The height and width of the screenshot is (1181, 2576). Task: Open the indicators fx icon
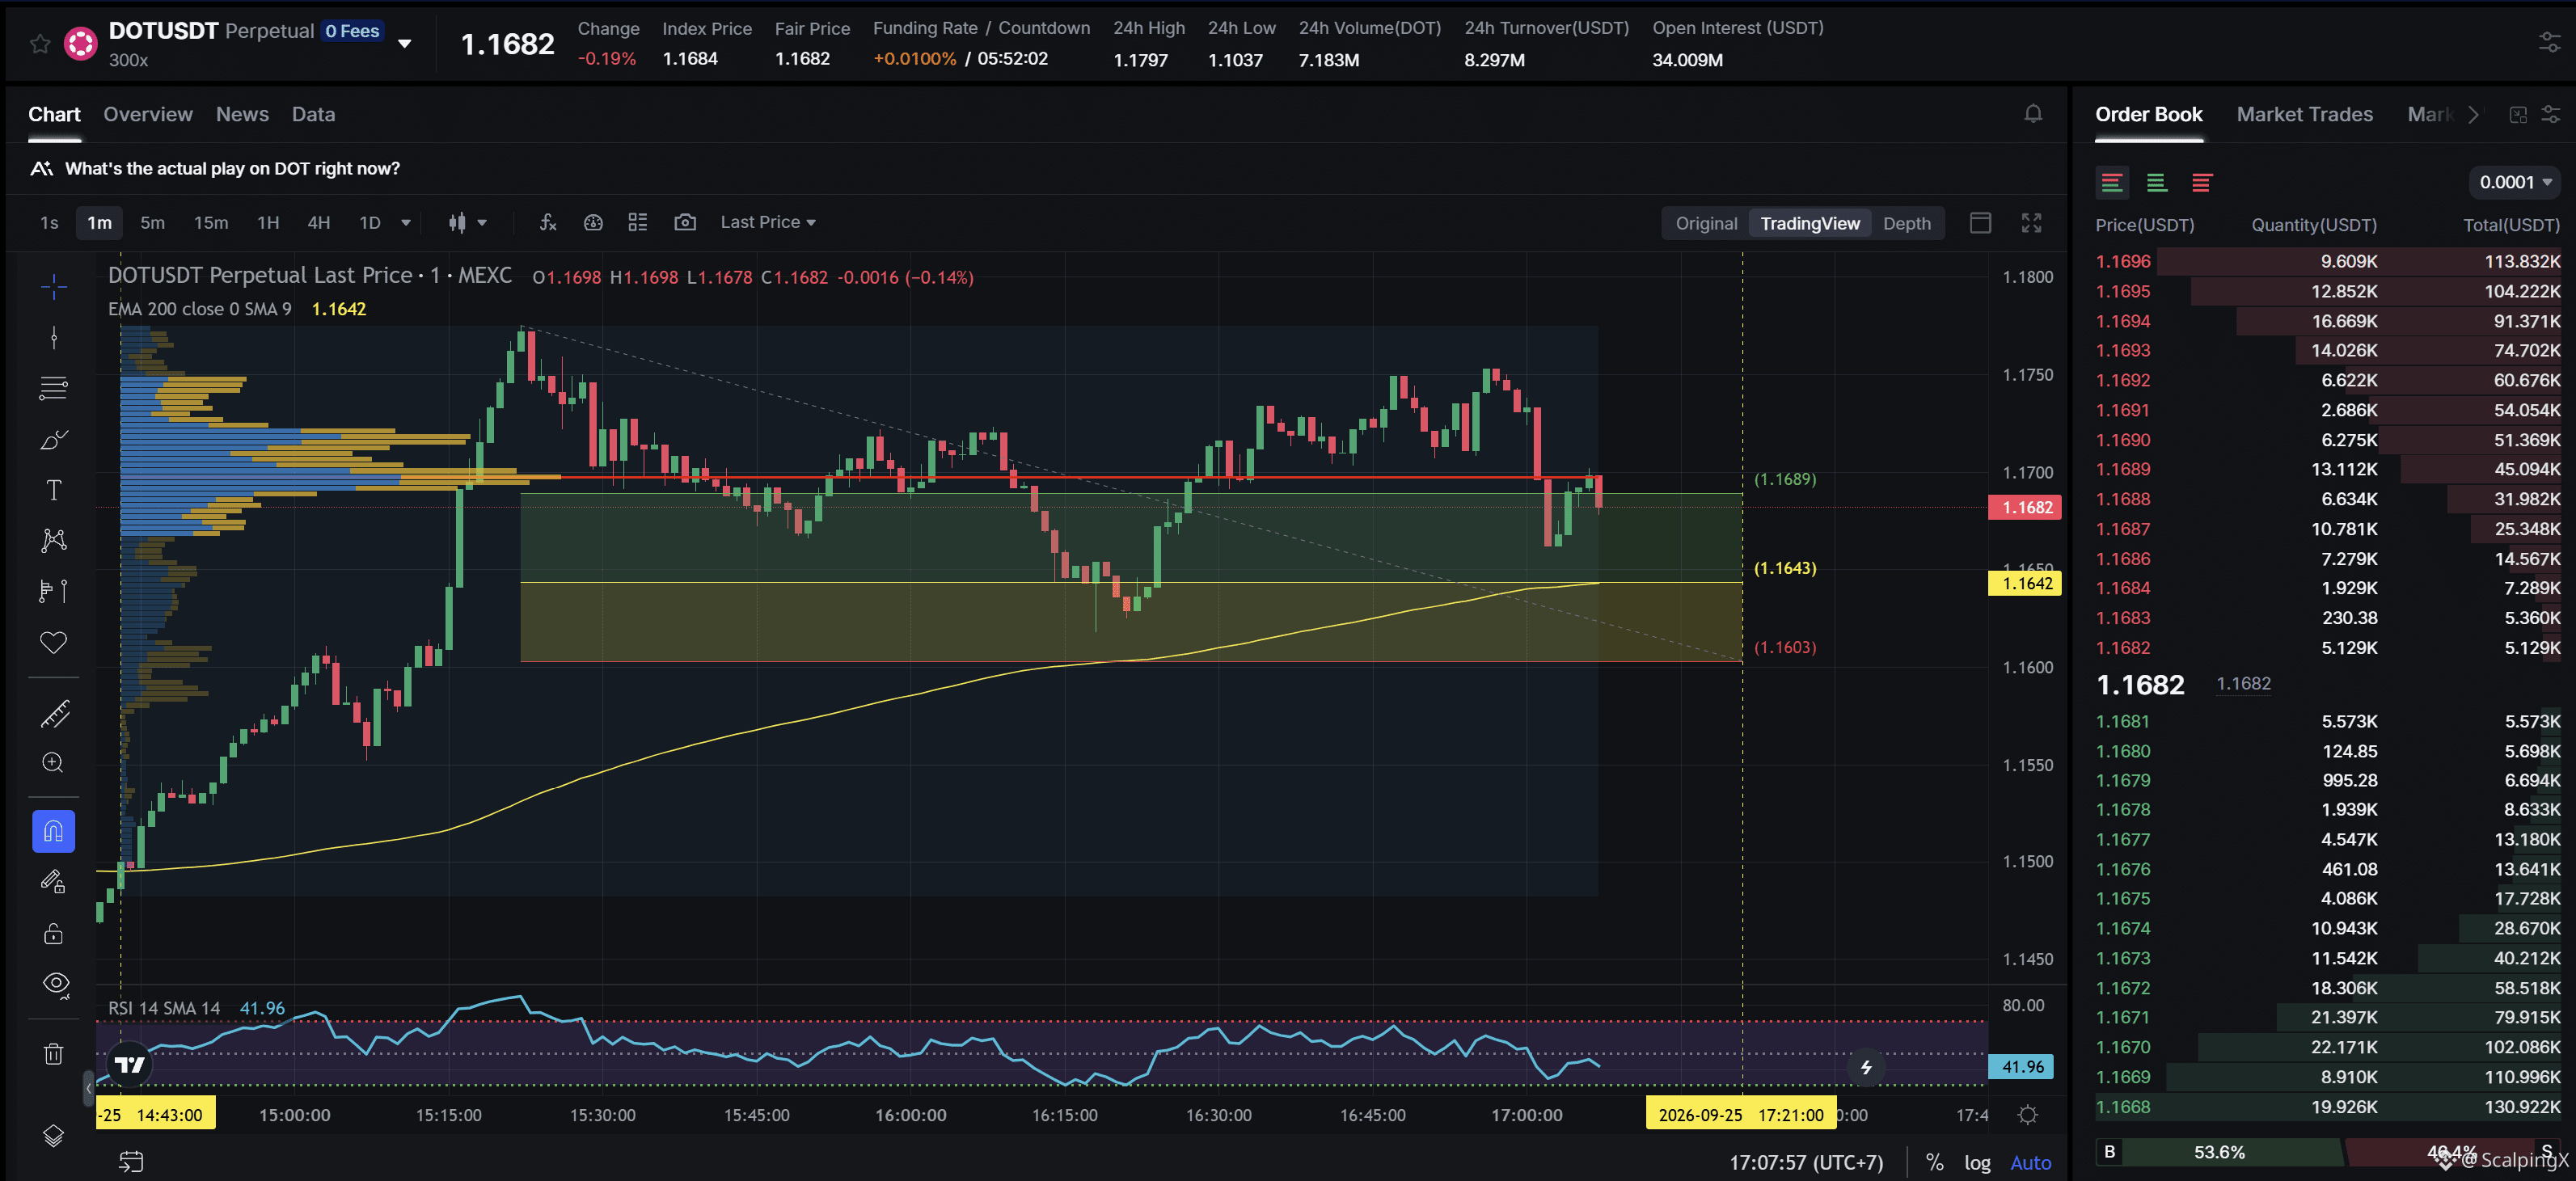pyautogui.click(x=547, y=222)
